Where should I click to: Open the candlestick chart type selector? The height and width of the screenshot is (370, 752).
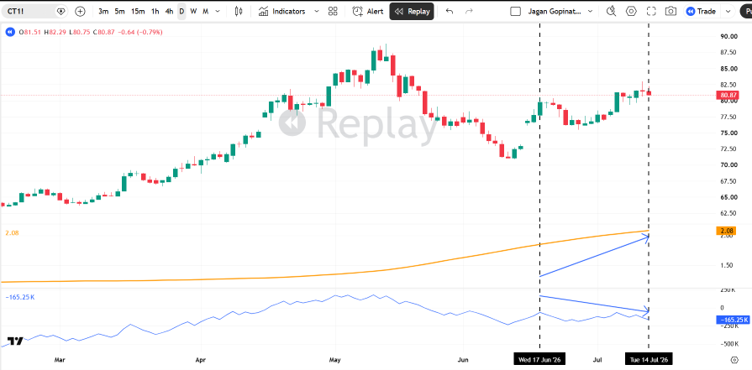[238, 12]
